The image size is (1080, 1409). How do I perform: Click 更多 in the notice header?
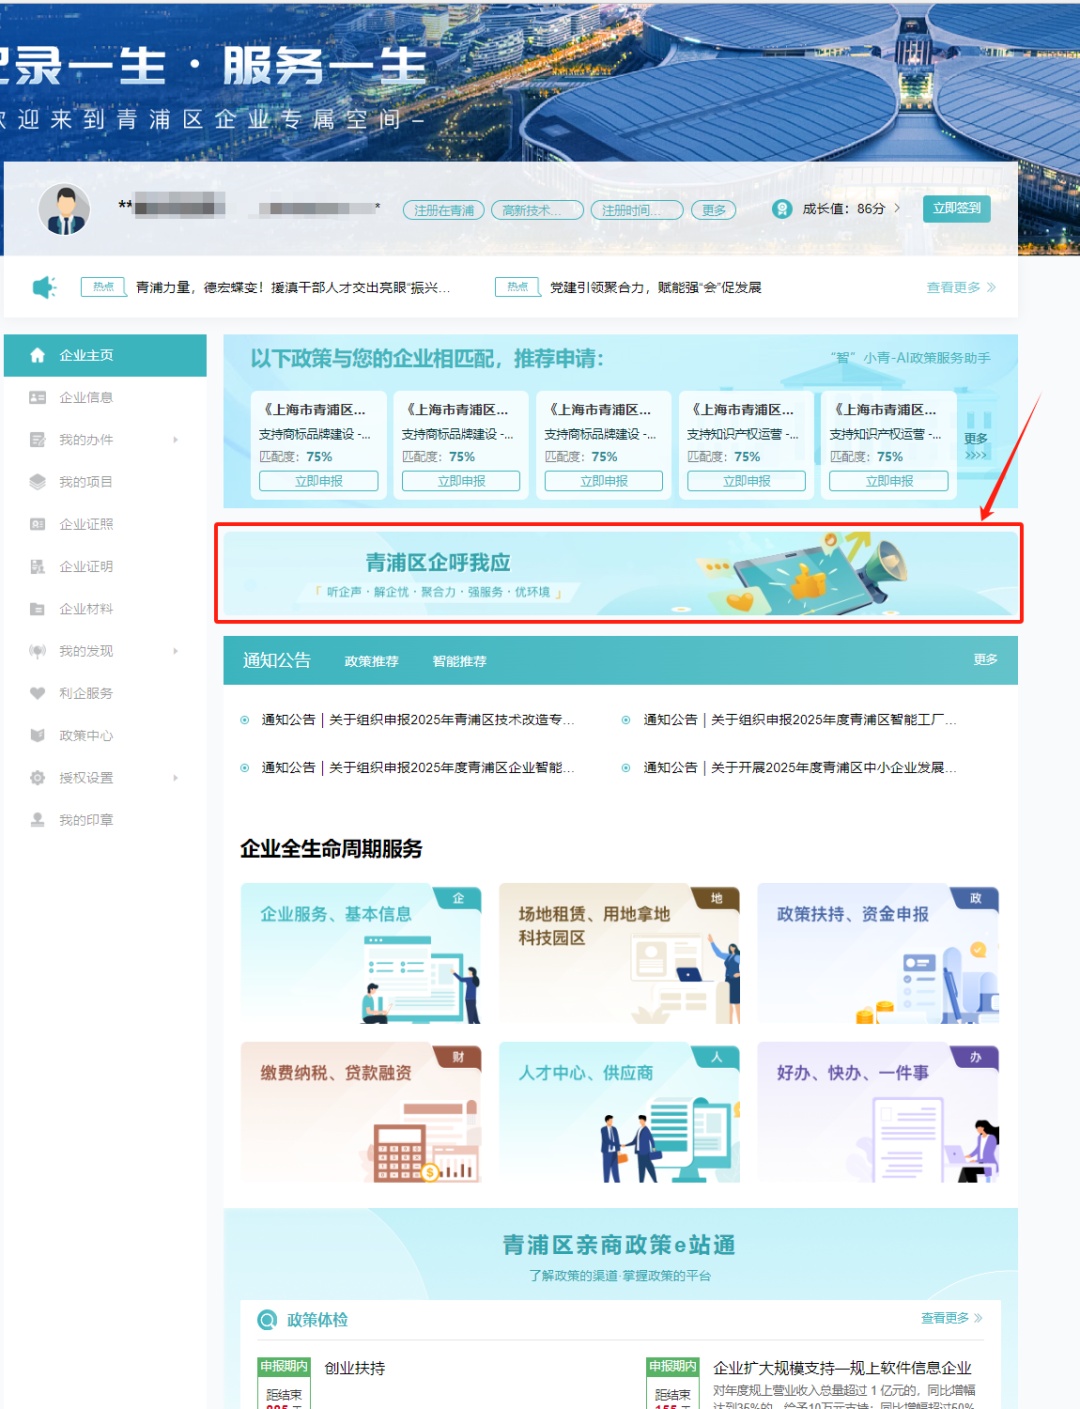[986, 659]
